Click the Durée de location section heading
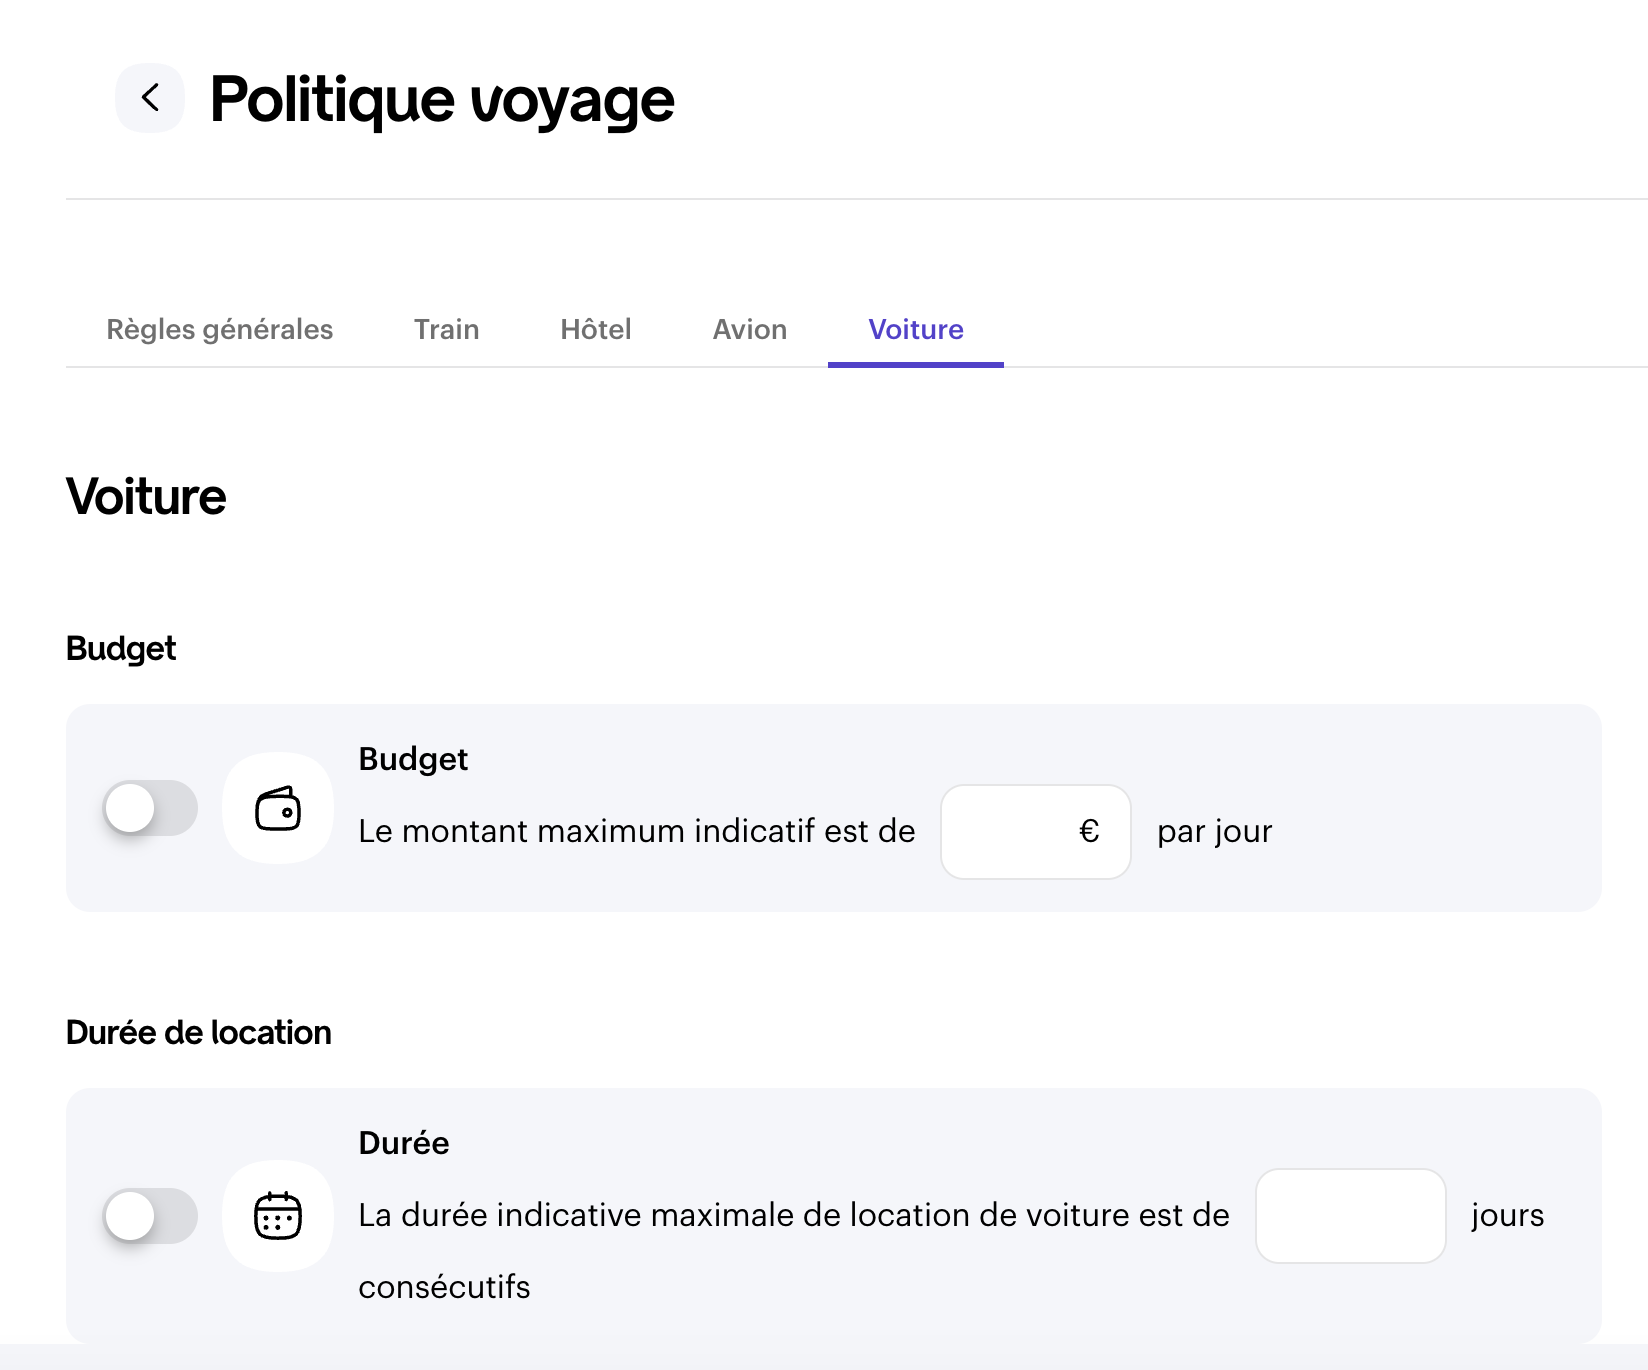Viewport: 1648px width, 1370px height. click(x=198, y=1033)
